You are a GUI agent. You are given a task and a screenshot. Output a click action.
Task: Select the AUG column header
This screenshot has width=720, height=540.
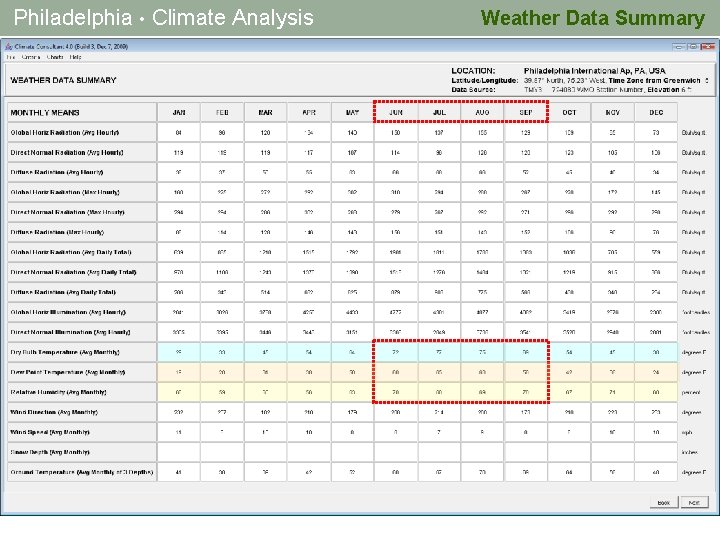click(x=483, y=112)
